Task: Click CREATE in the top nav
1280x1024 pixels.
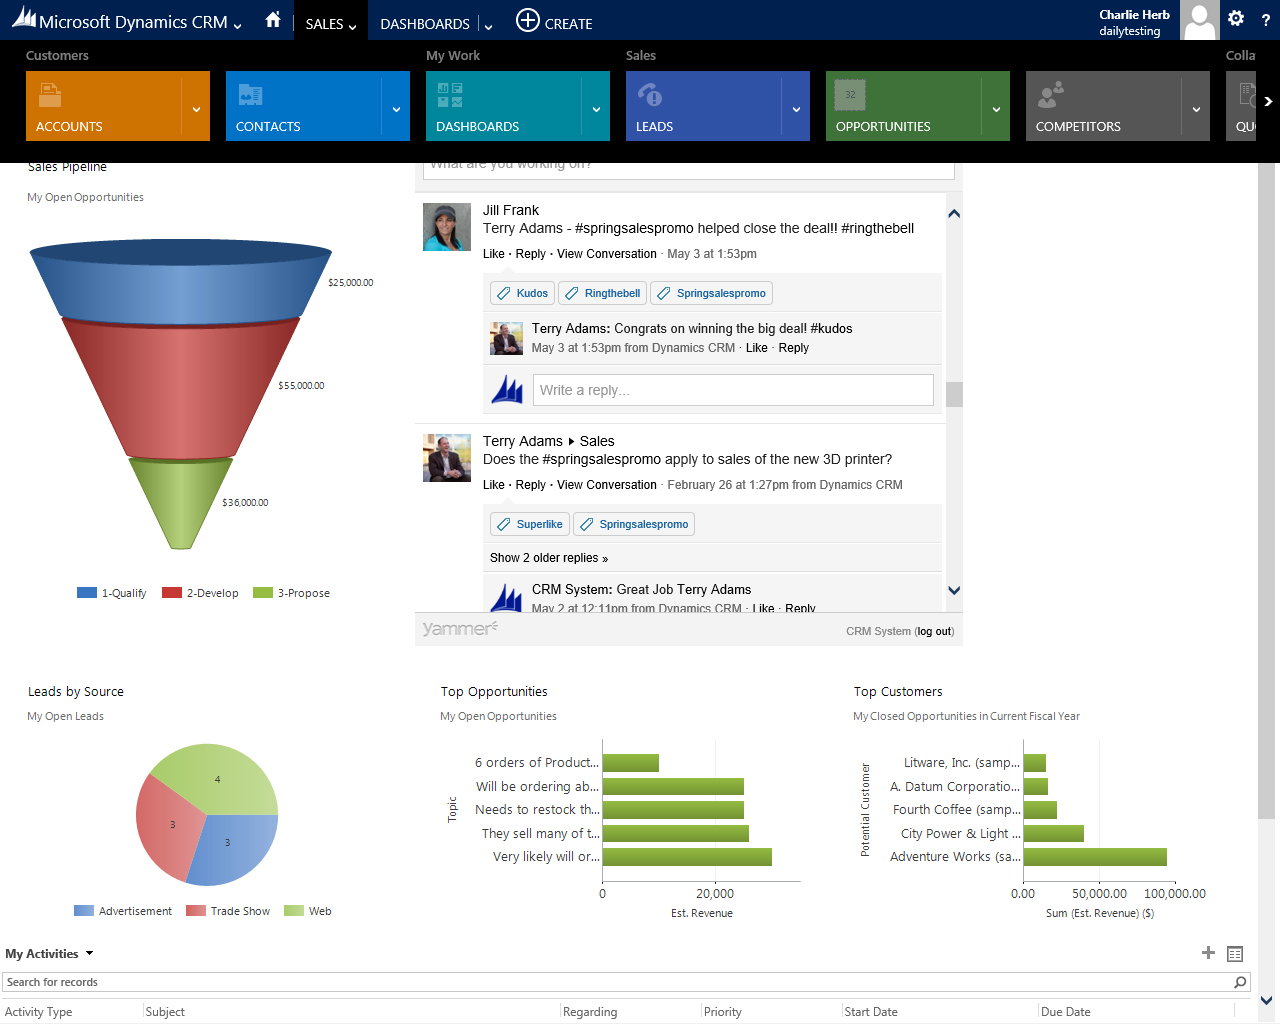Action: (568, 24)
